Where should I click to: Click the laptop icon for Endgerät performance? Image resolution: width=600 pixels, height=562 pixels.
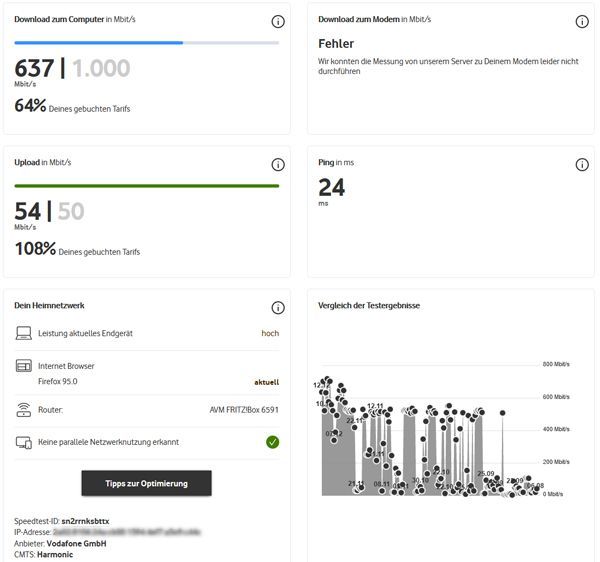tap(24, 333)
